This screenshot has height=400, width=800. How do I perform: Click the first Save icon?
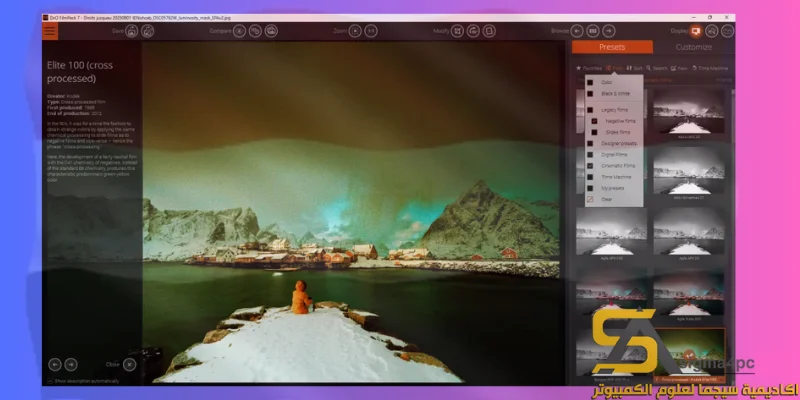[x=132, y=31]
